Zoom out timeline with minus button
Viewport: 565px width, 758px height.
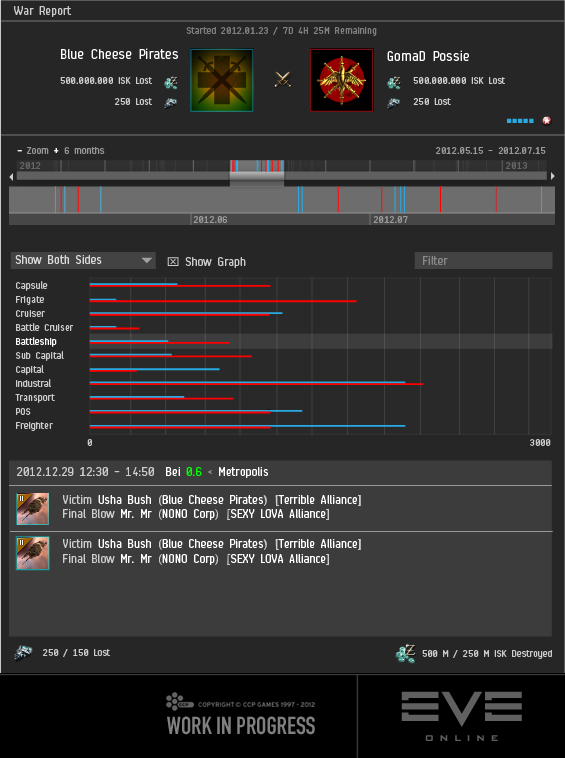point(20,150)
